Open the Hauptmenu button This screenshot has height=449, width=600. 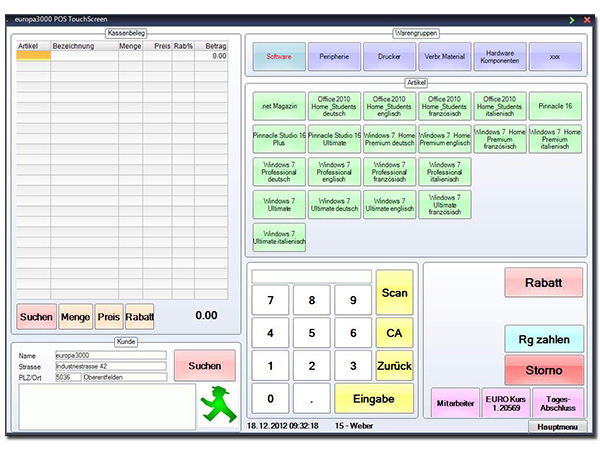tap(558, 426)
